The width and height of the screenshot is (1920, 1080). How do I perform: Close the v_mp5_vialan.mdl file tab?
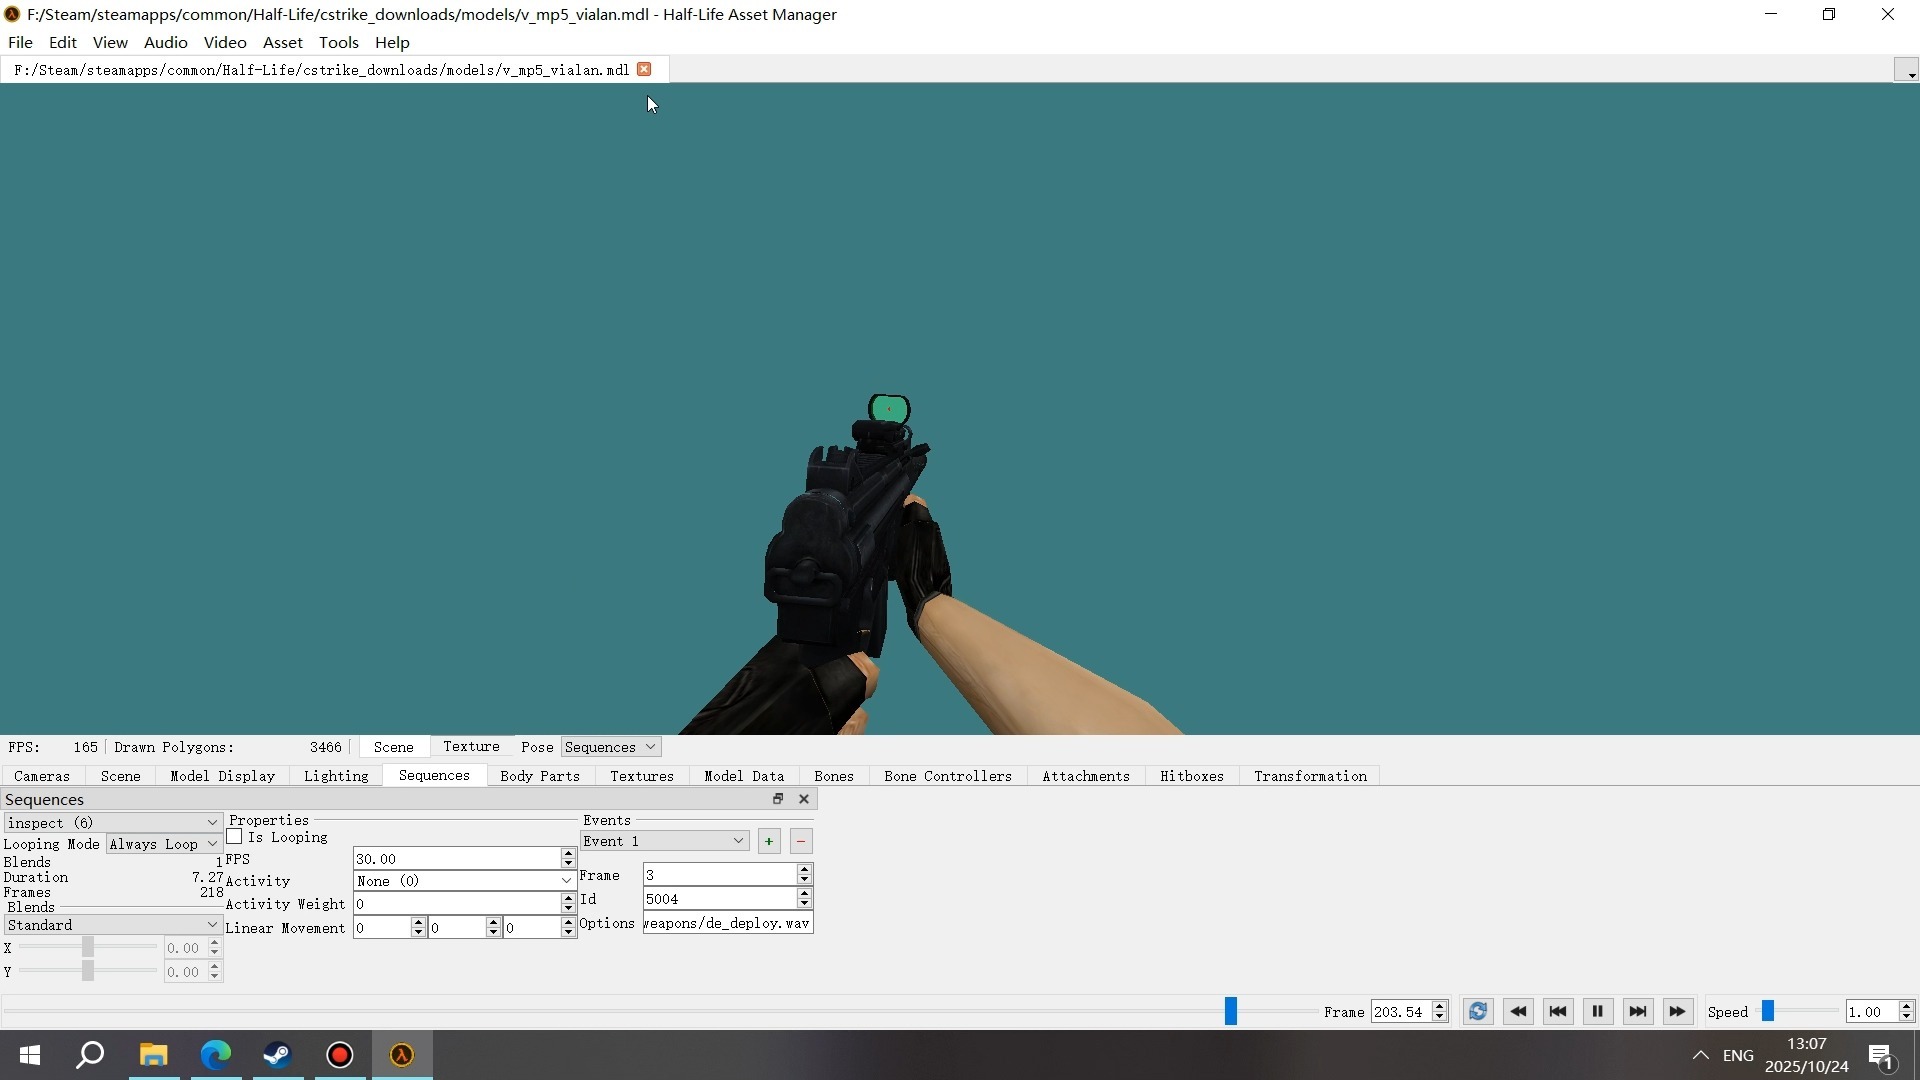click(x=645, y=69)
